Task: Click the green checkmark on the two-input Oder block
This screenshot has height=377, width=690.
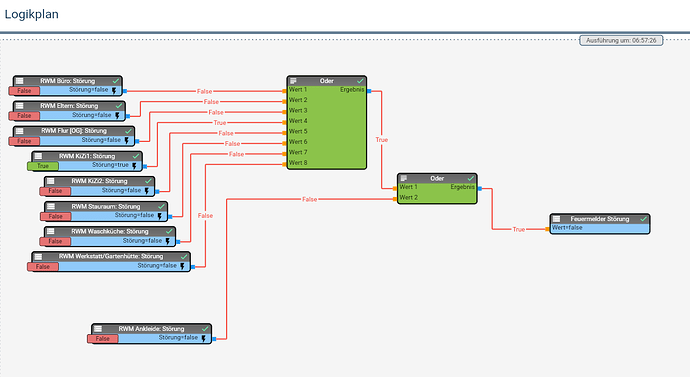Action: 471,178
